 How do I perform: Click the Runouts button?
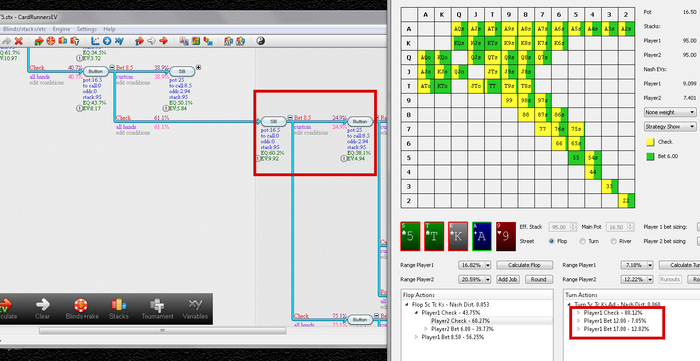(671, 279)
